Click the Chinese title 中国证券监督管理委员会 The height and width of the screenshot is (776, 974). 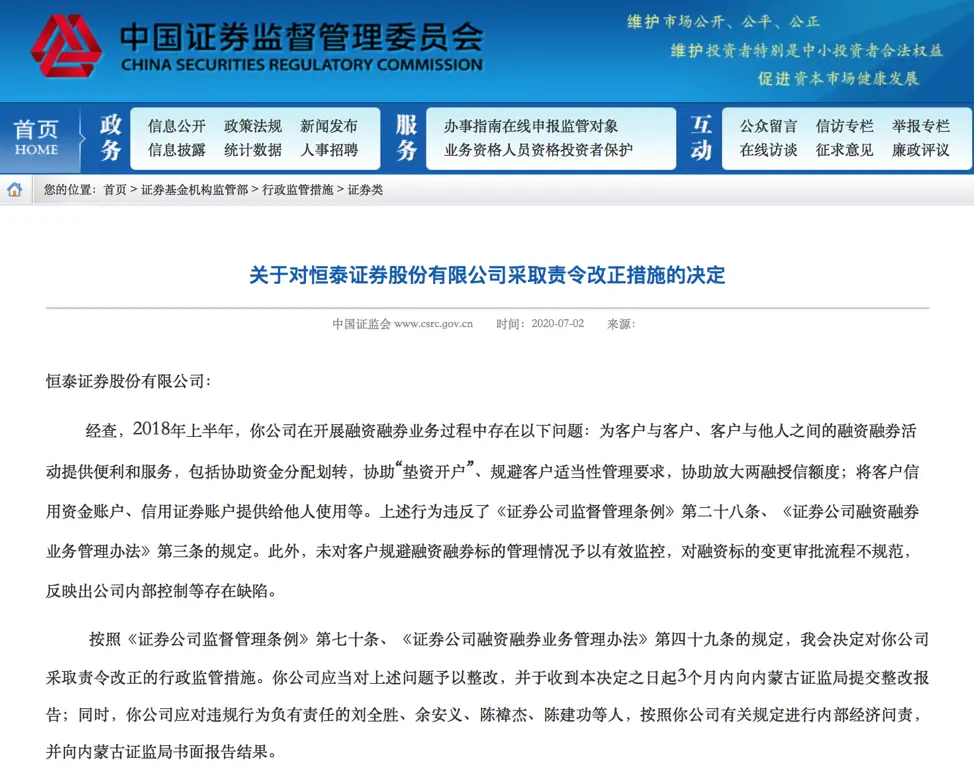(302, 37)
